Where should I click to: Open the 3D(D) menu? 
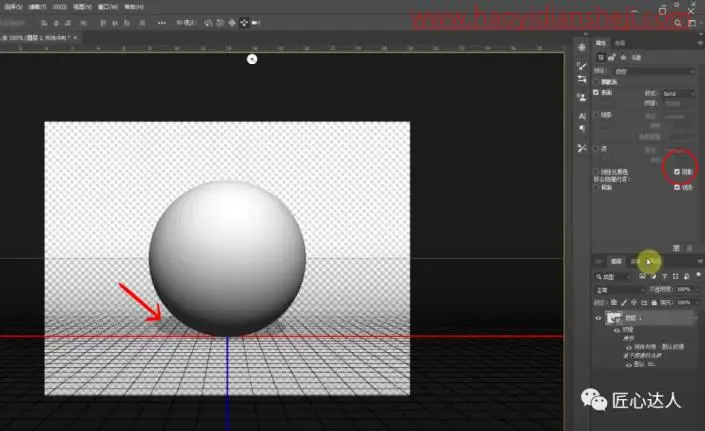point(59,7)
